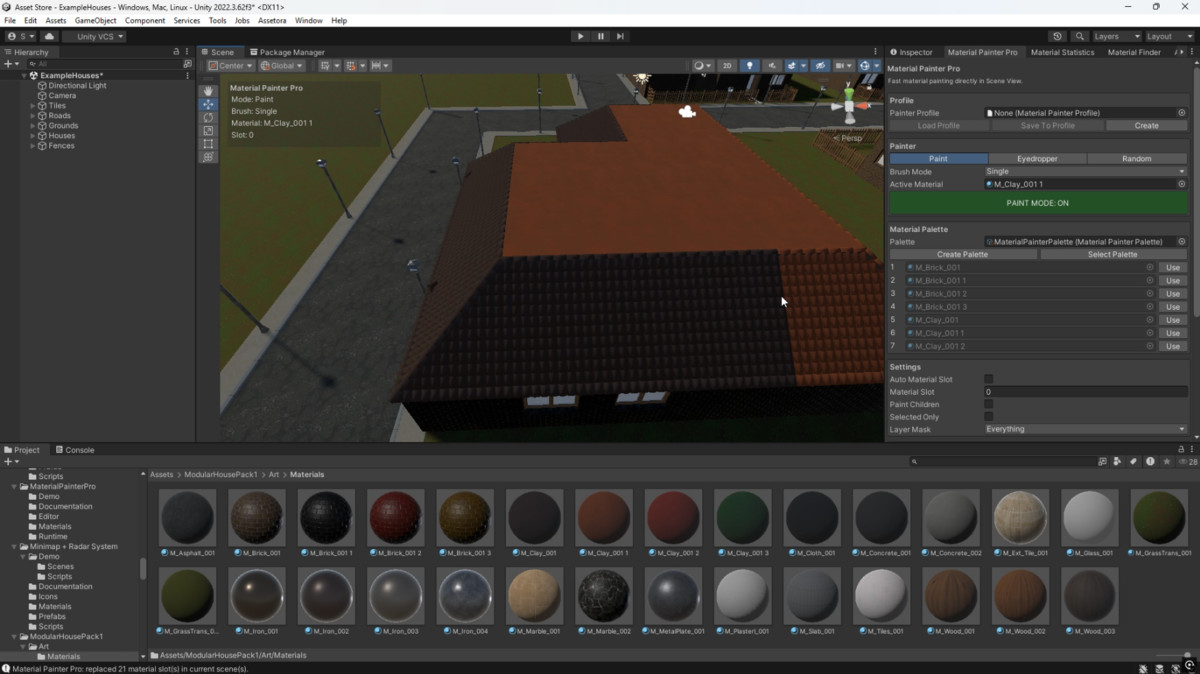This screenshot has height=674, width=1200.
Task: Switch painter to Random mode
Action: click(x=1137, y=158)
